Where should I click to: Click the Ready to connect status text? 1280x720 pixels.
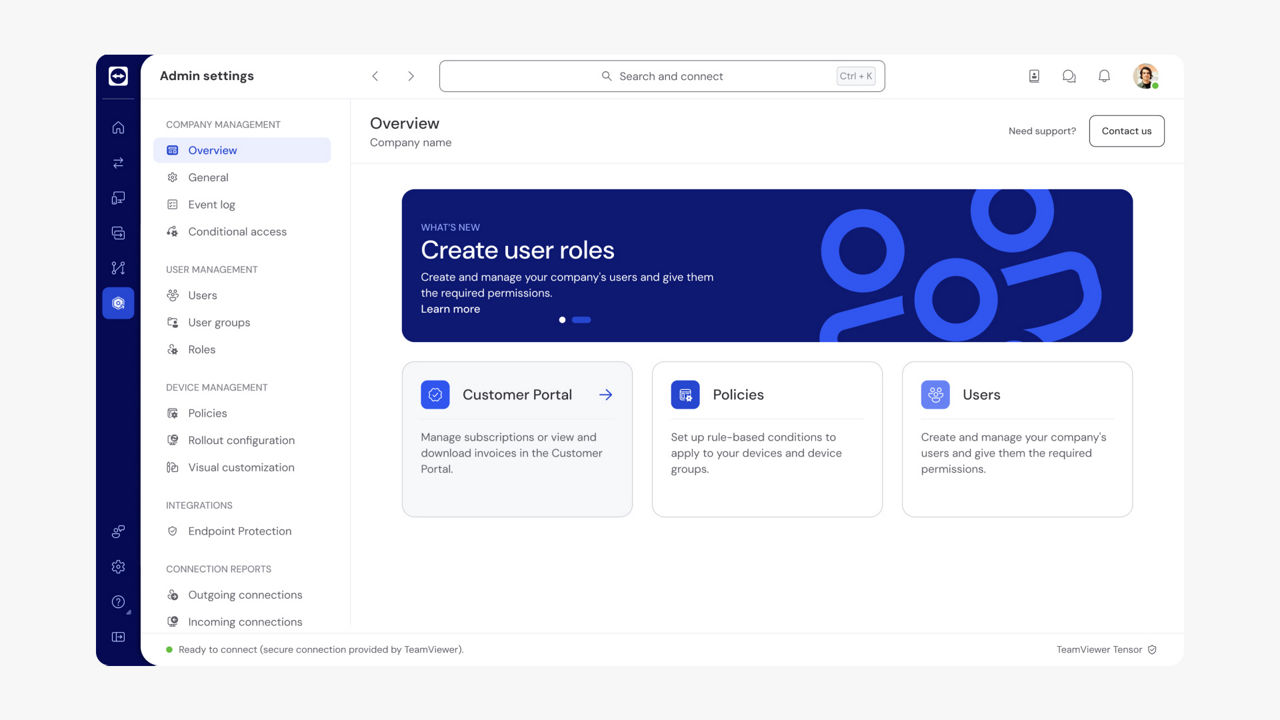coord(321,650)
